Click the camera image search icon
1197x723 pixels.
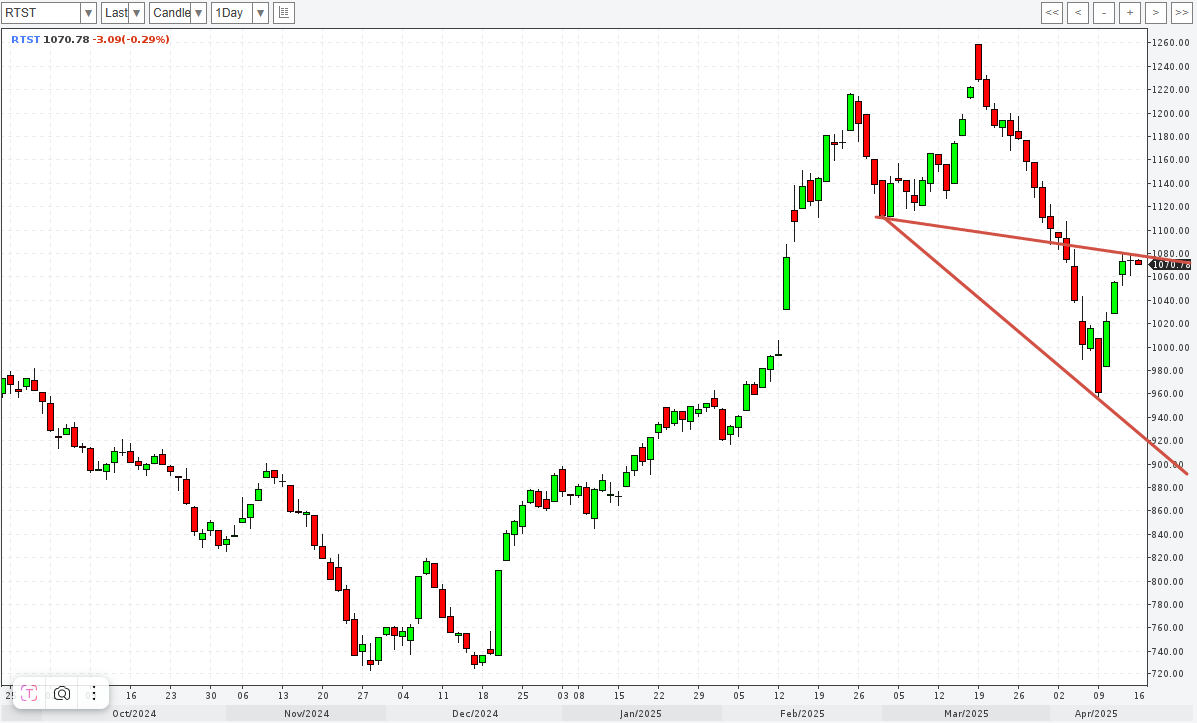pyautogui.click(x=62, y=693)
